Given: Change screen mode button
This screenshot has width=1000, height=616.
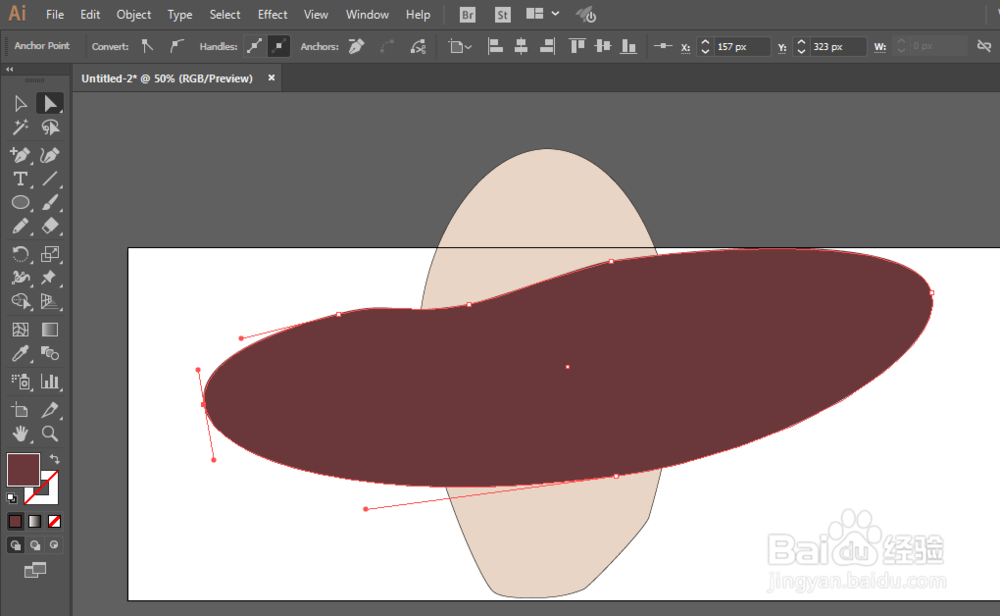Looking at the screenshot, I should click(35, 570).
